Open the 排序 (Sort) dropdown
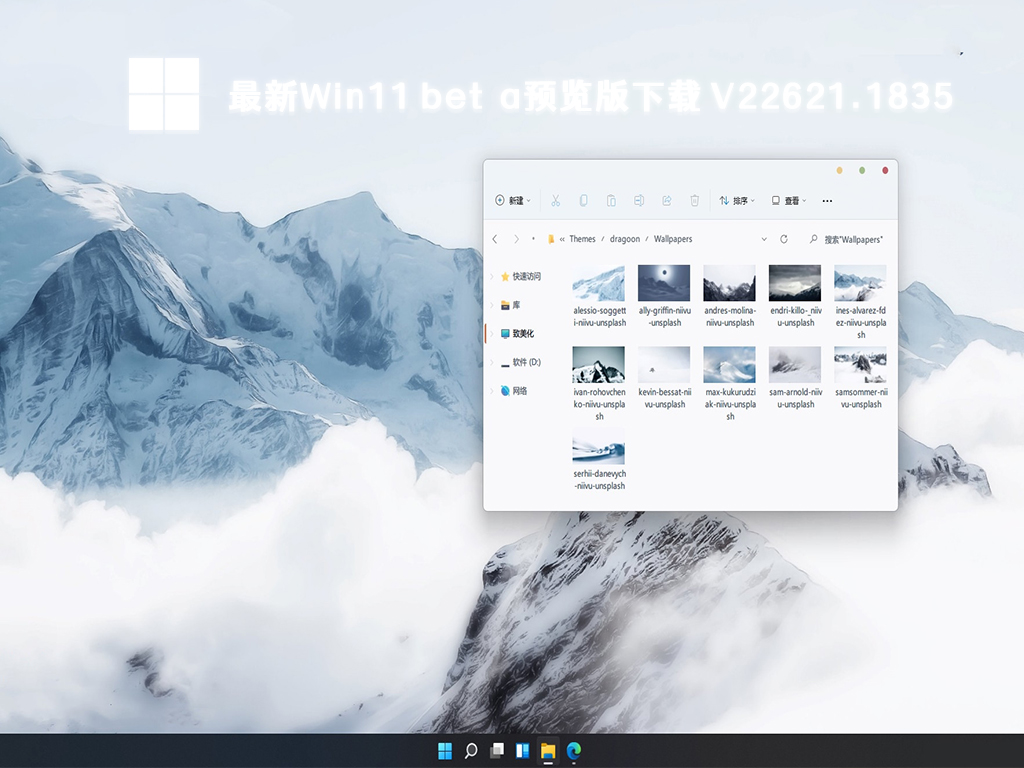The image size is (1024, 768). click(735, 200)
